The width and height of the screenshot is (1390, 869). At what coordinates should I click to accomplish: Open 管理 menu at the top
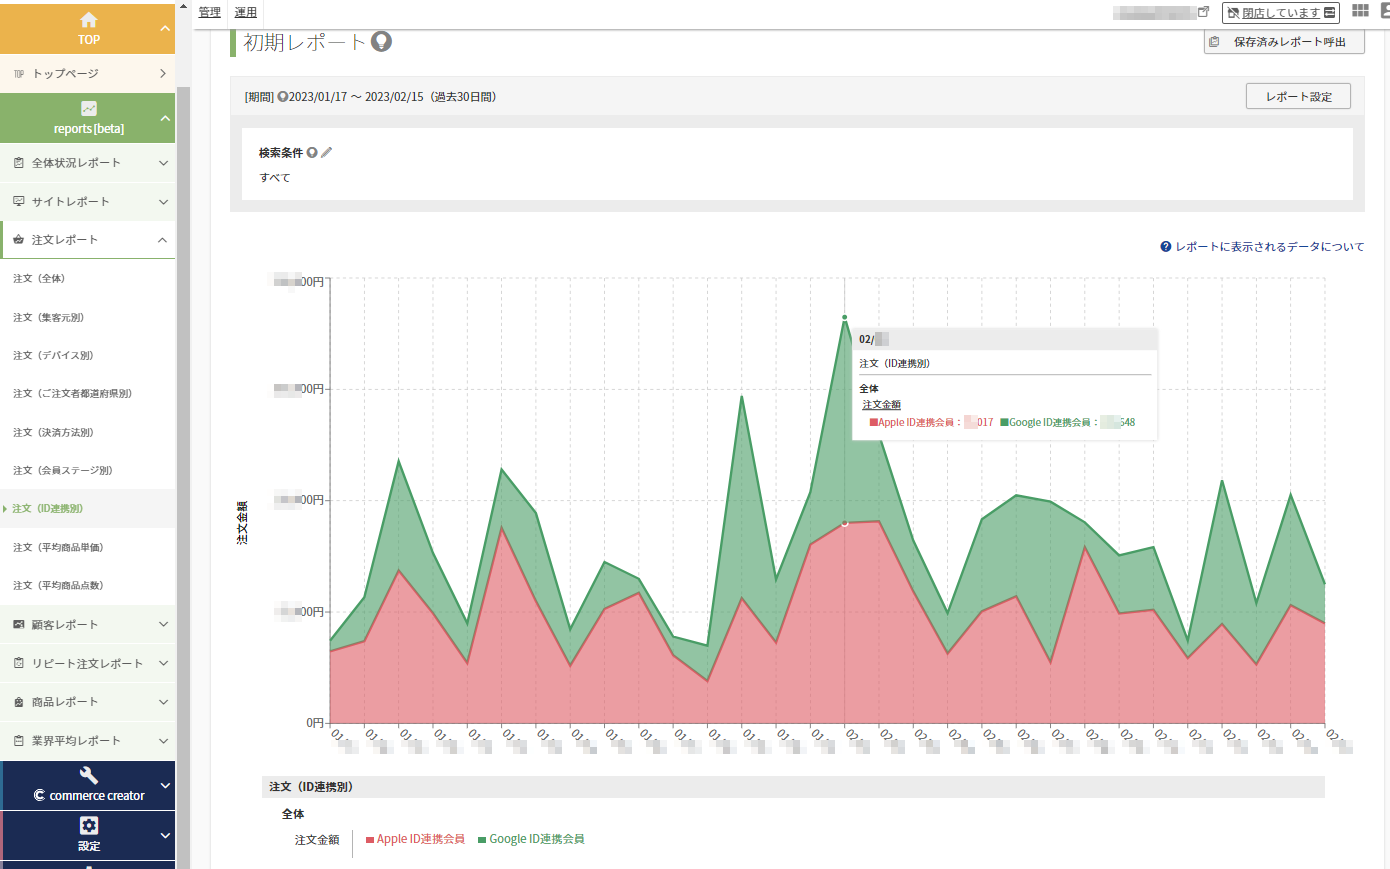click(210, 12)
